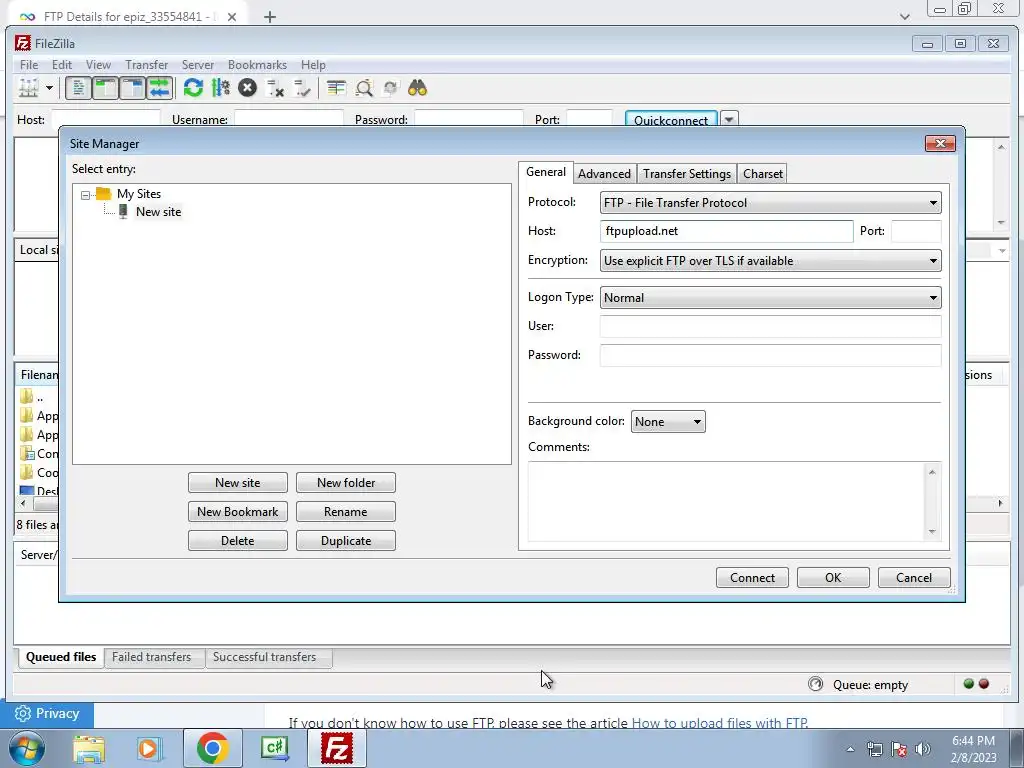Open Windows Explorer from the taskbar
Image resolution: width=1024 pixels, height=768 pixels.
tap(89, 749)
